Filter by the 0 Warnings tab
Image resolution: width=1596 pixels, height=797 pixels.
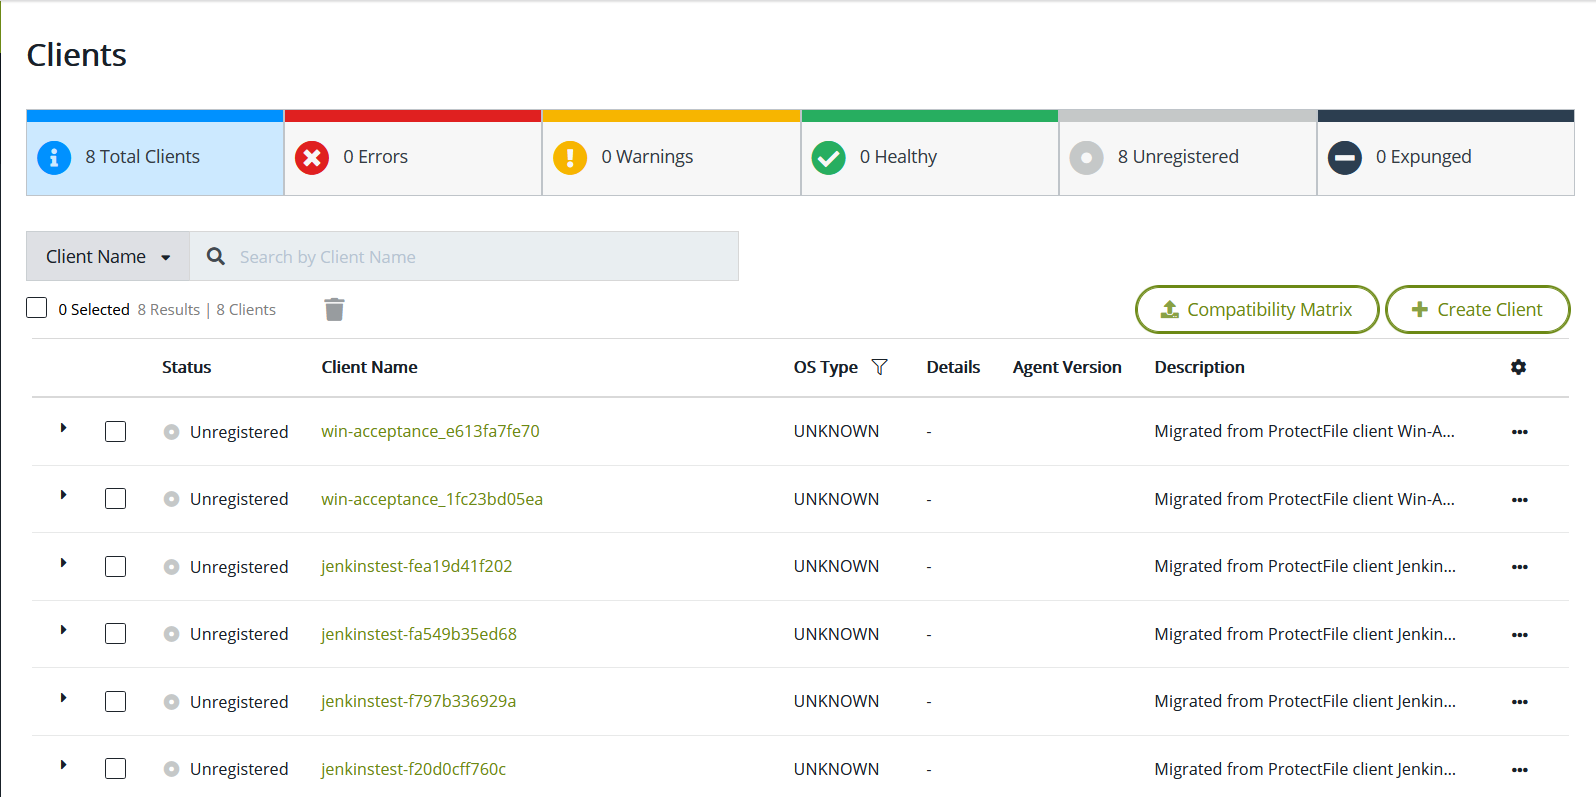(671, 153)
